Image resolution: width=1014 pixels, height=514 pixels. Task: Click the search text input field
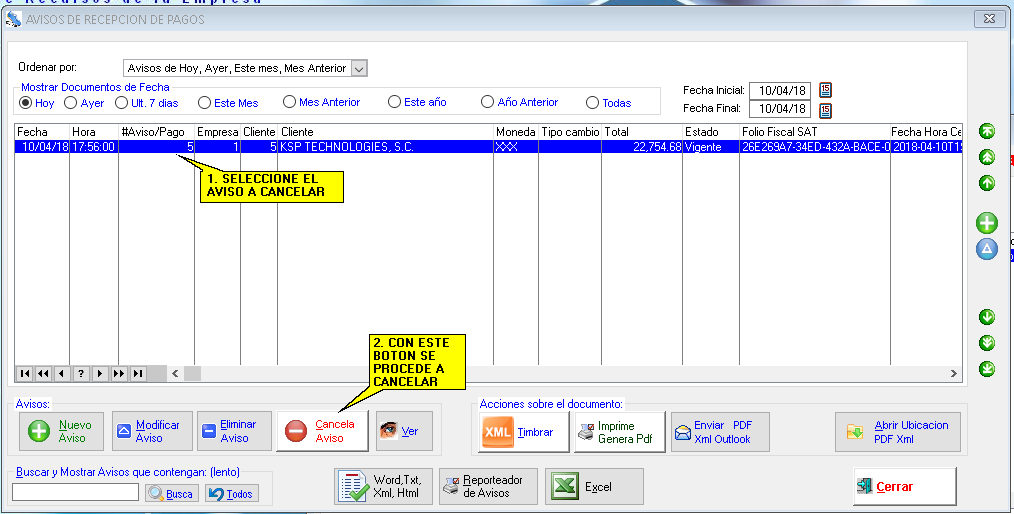coord(75,492)
